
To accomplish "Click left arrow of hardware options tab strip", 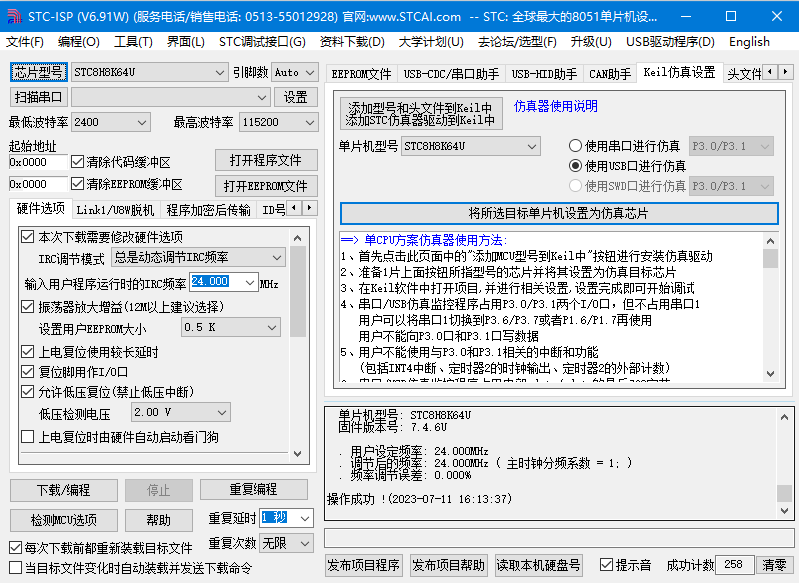I will [294, 208].
